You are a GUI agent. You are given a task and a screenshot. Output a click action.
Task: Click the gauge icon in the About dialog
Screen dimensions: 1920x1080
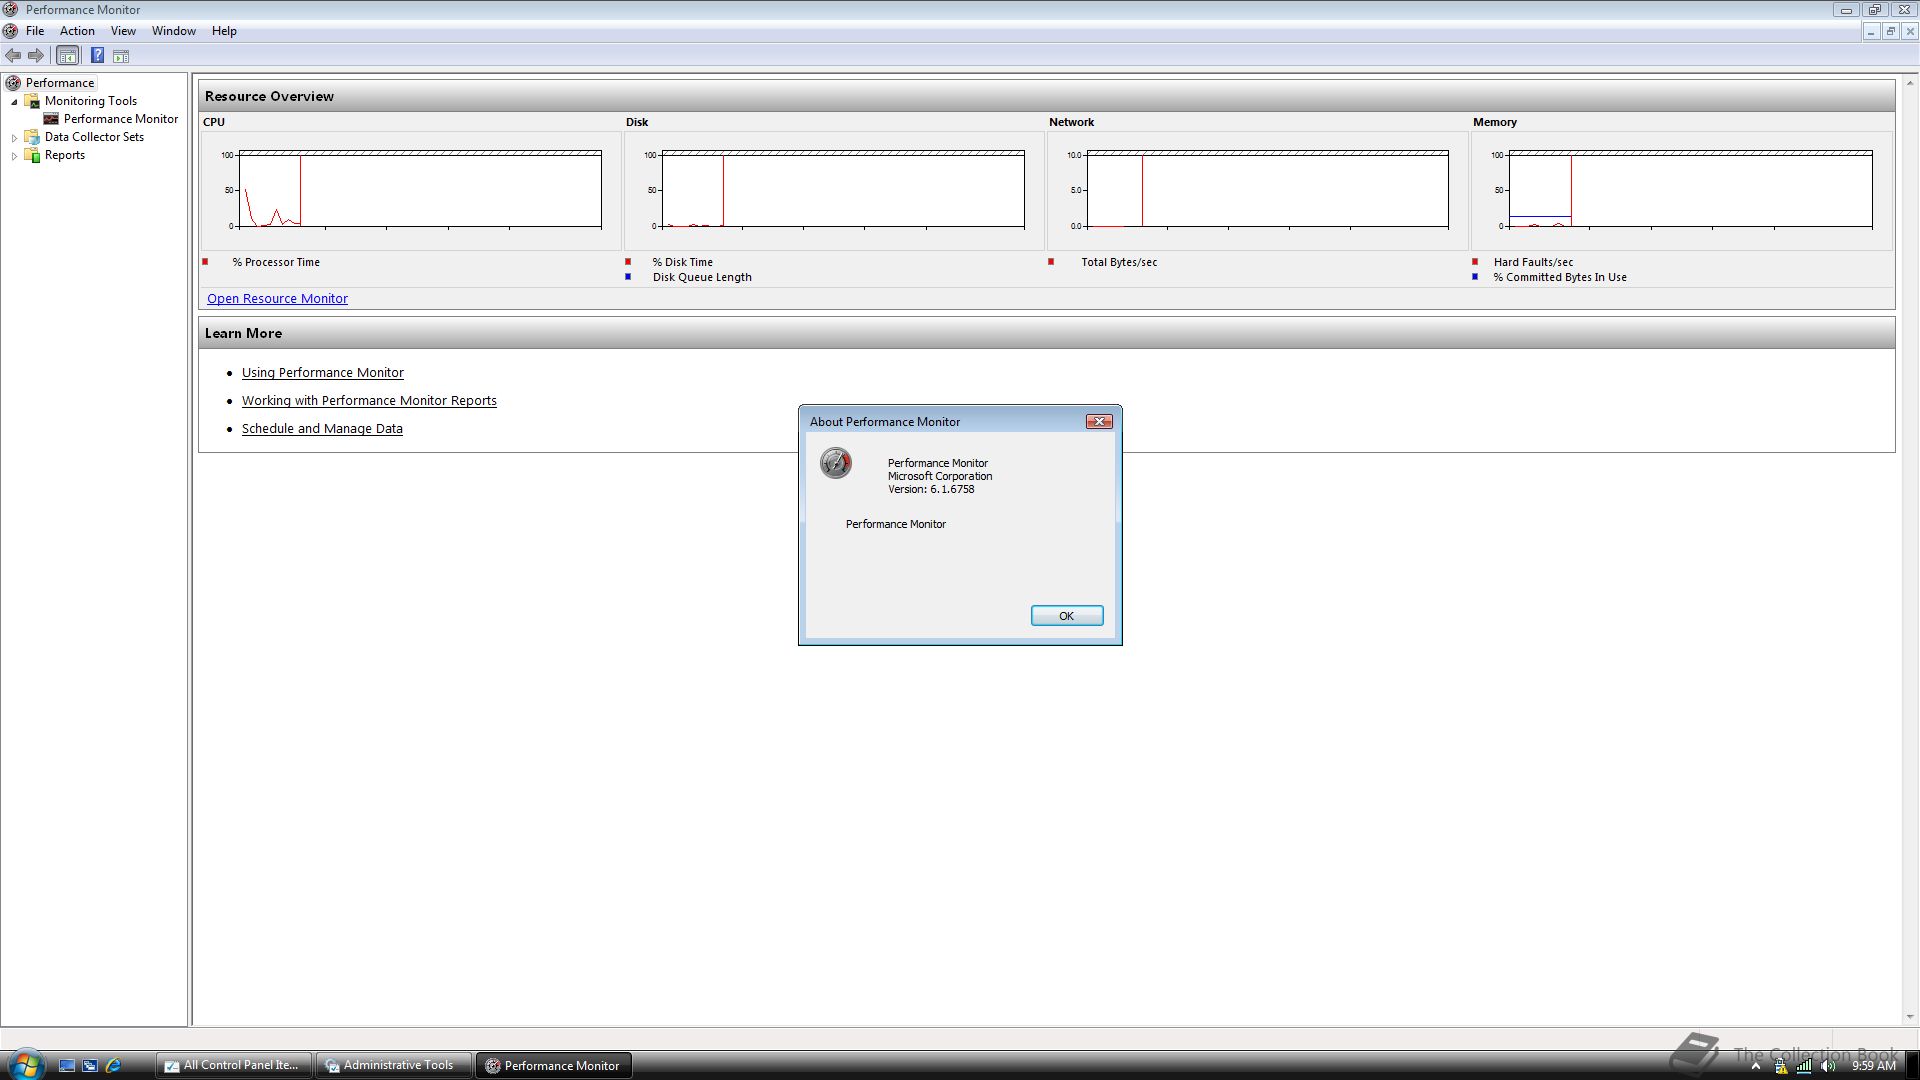click(x=836, y=463)
